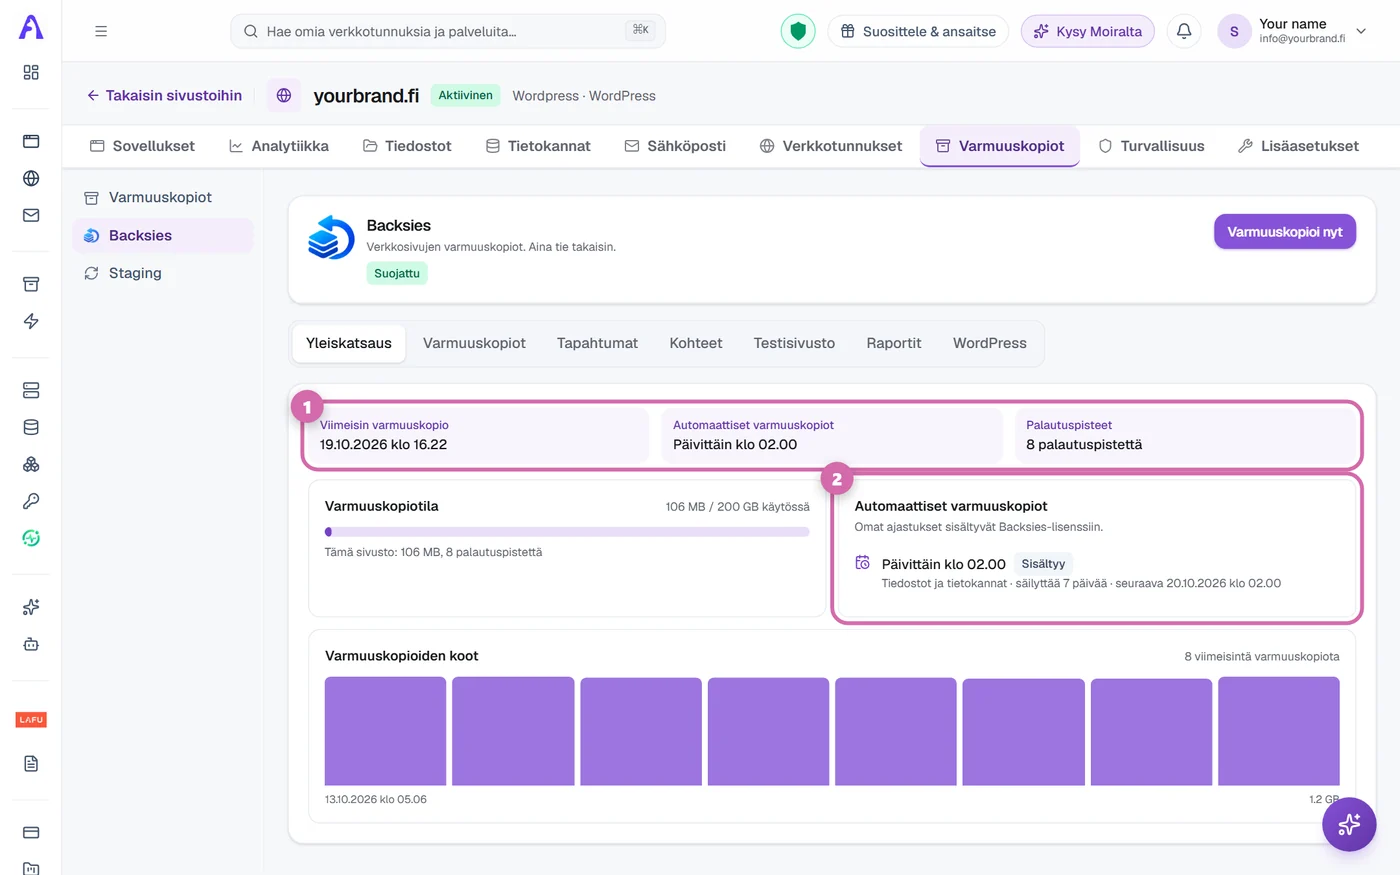Click the key icon in the left rail
1400x875 pixels.
[31, 501]
